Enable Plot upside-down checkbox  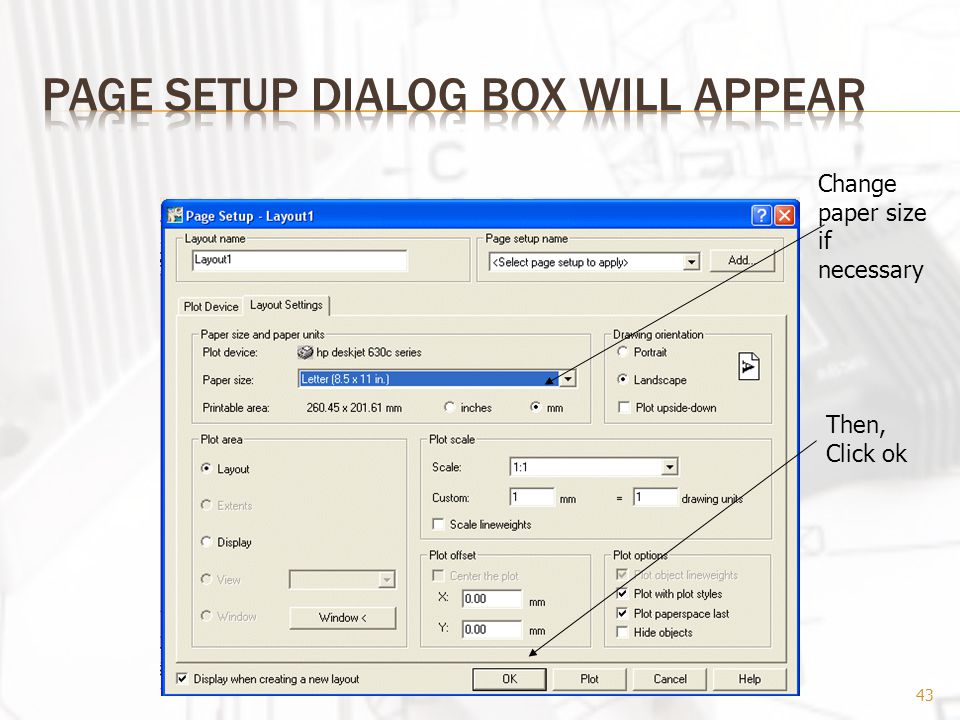pos(624,407)
